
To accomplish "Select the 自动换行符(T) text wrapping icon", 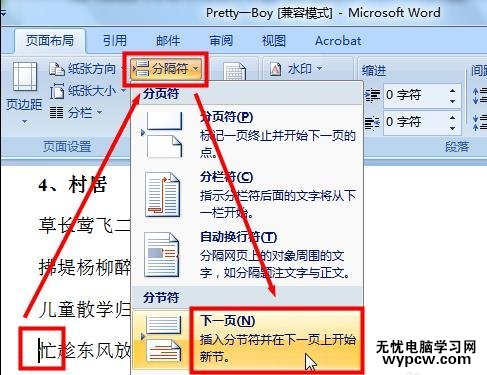I will (162, 255).
